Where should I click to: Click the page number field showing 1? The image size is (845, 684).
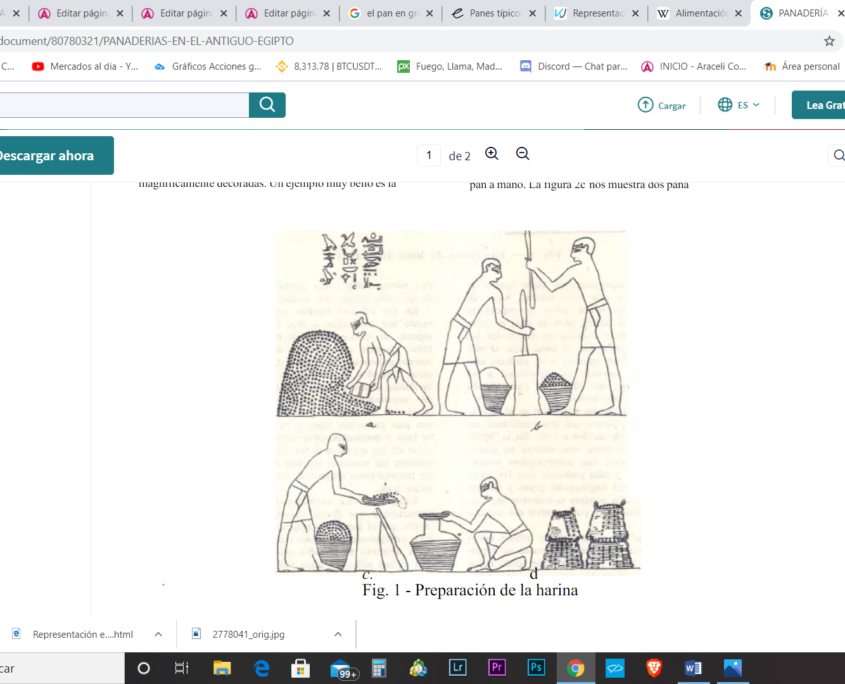coord(429,155)
